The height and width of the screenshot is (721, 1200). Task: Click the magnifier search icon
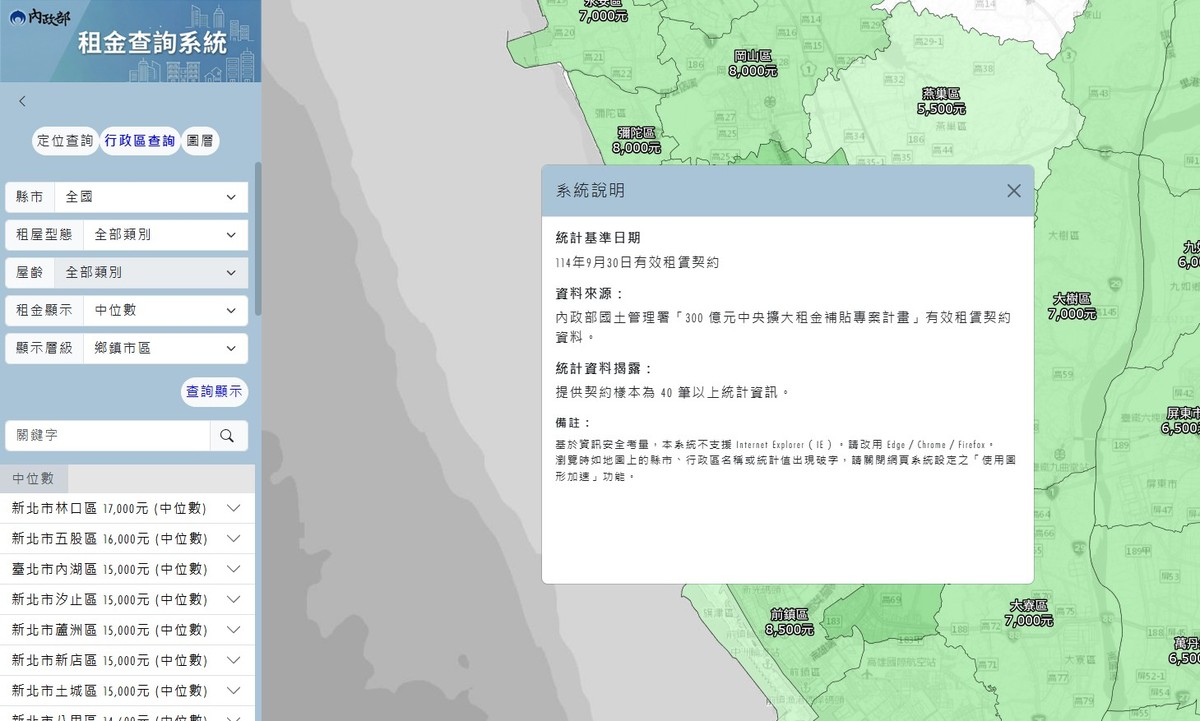[227, 436]
